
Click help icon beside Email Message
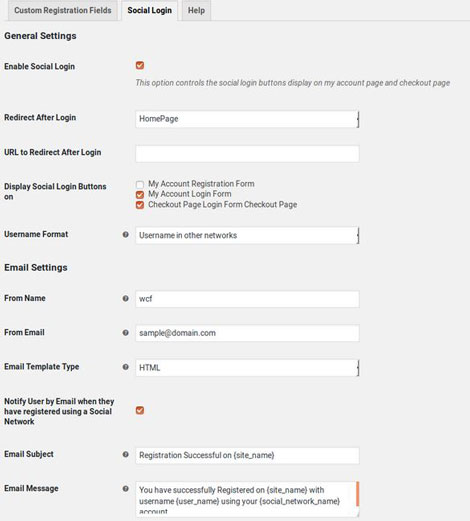[x=126, y=489]
